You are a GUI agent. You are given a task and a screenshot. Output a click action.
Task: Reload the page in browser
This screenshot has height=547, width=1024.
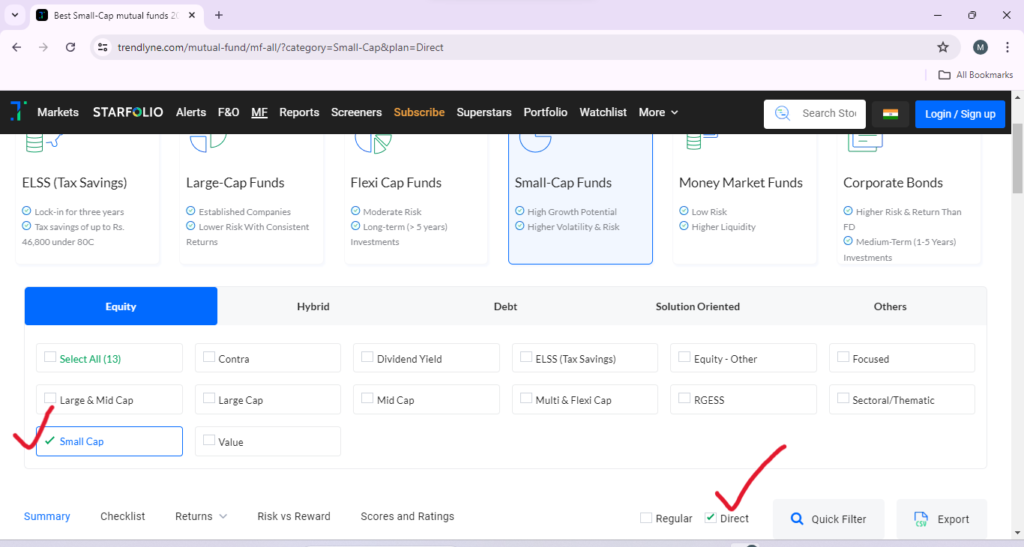pos(71,47)
